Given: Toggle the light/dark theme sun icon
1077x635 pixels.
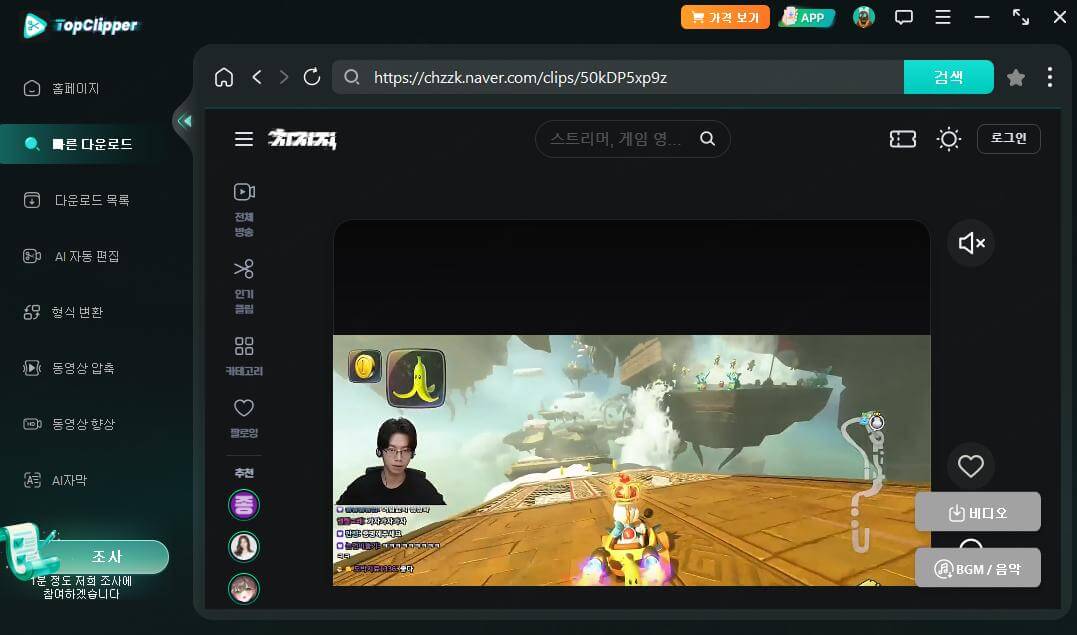Looking at the screenshot, I should (x=949, y=140).
